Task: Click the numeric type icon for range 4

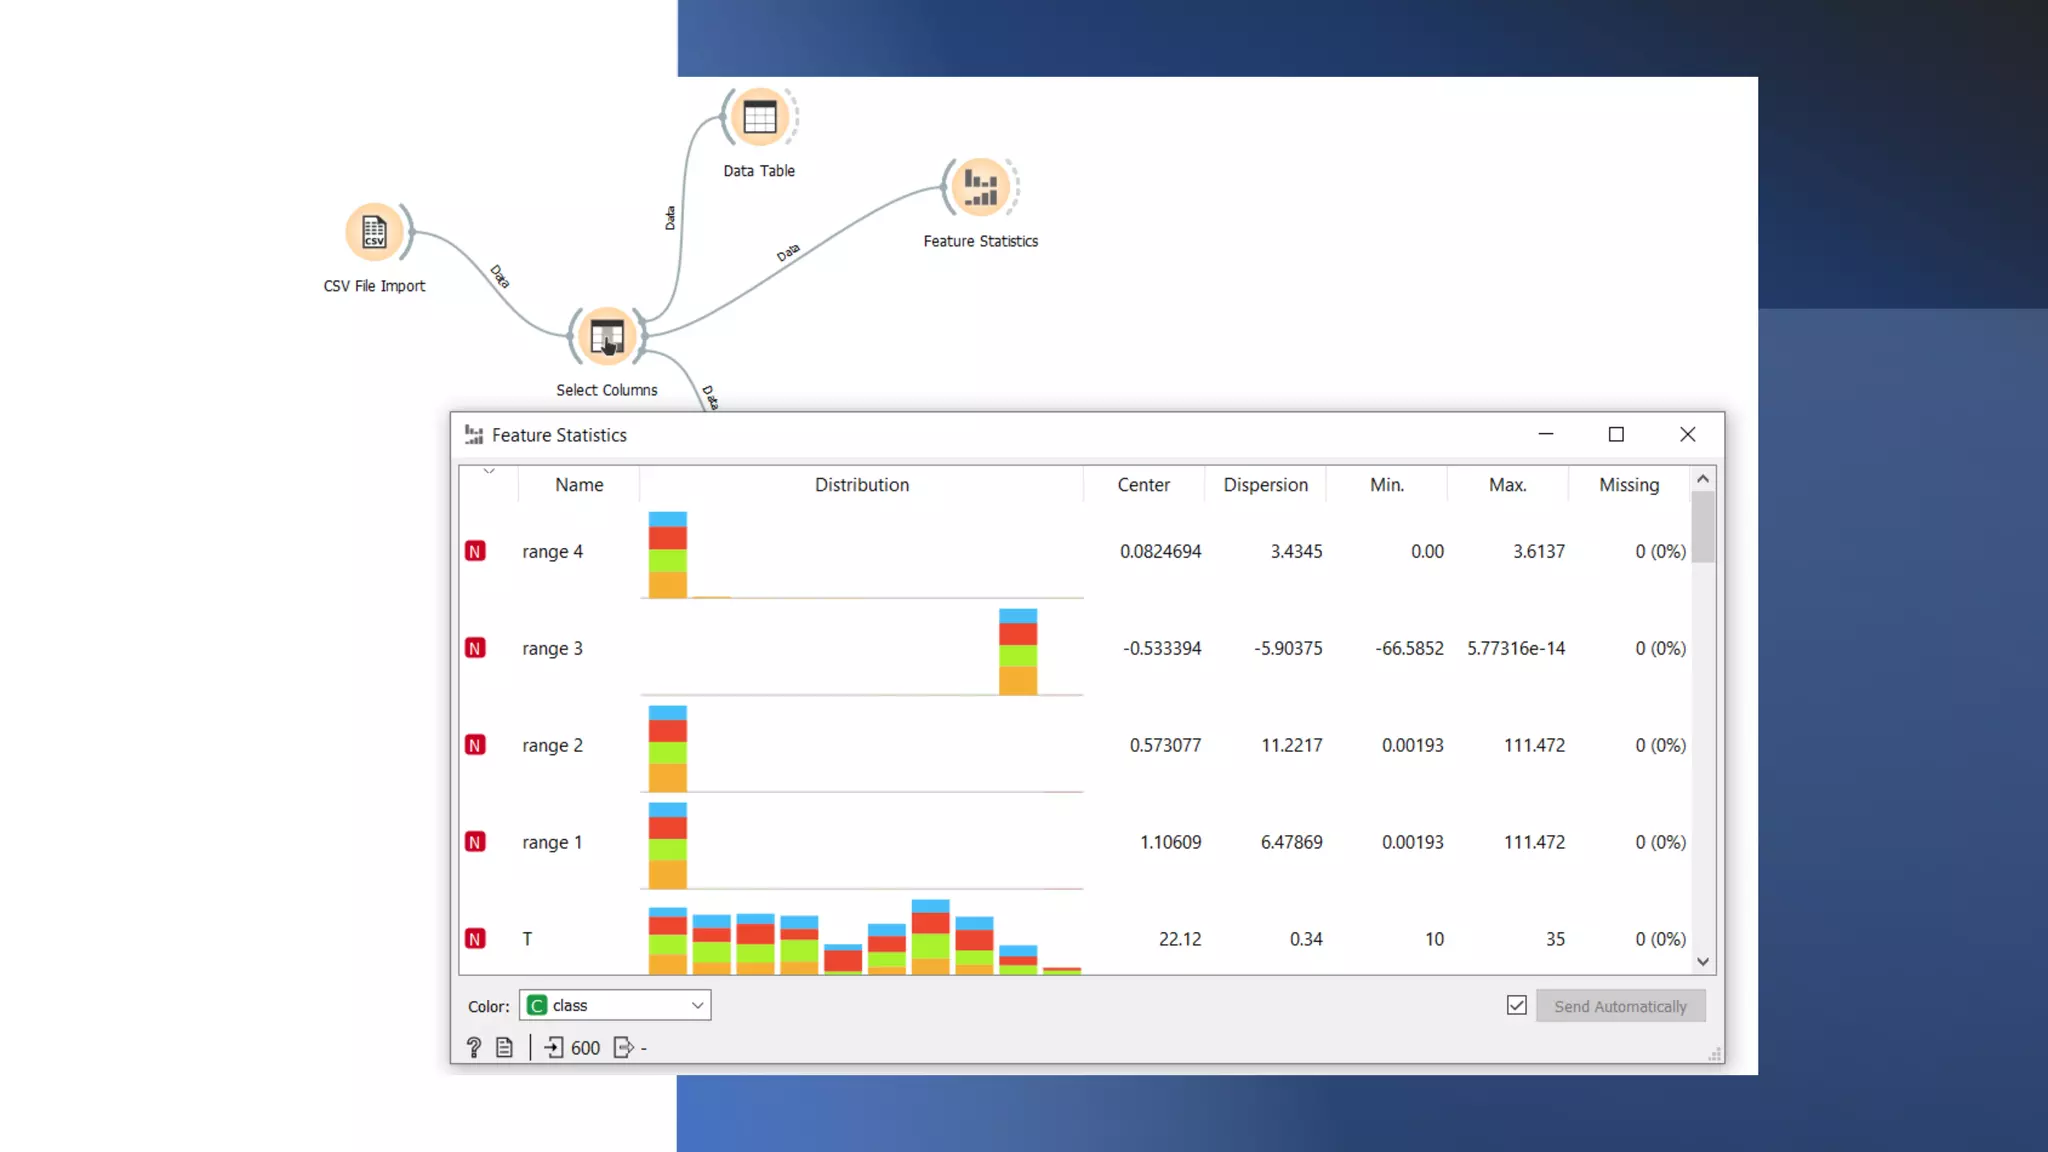Action: coord(475,552)
